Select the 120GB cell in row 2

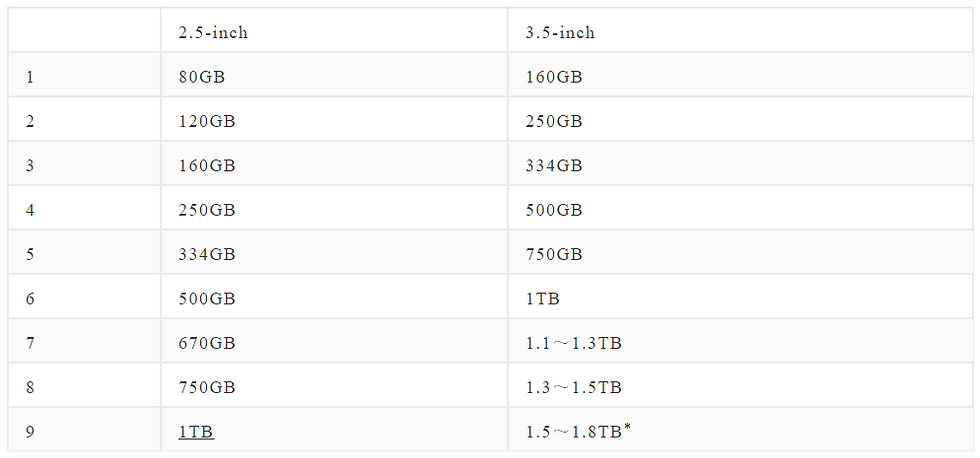click(x=334, y=119)
